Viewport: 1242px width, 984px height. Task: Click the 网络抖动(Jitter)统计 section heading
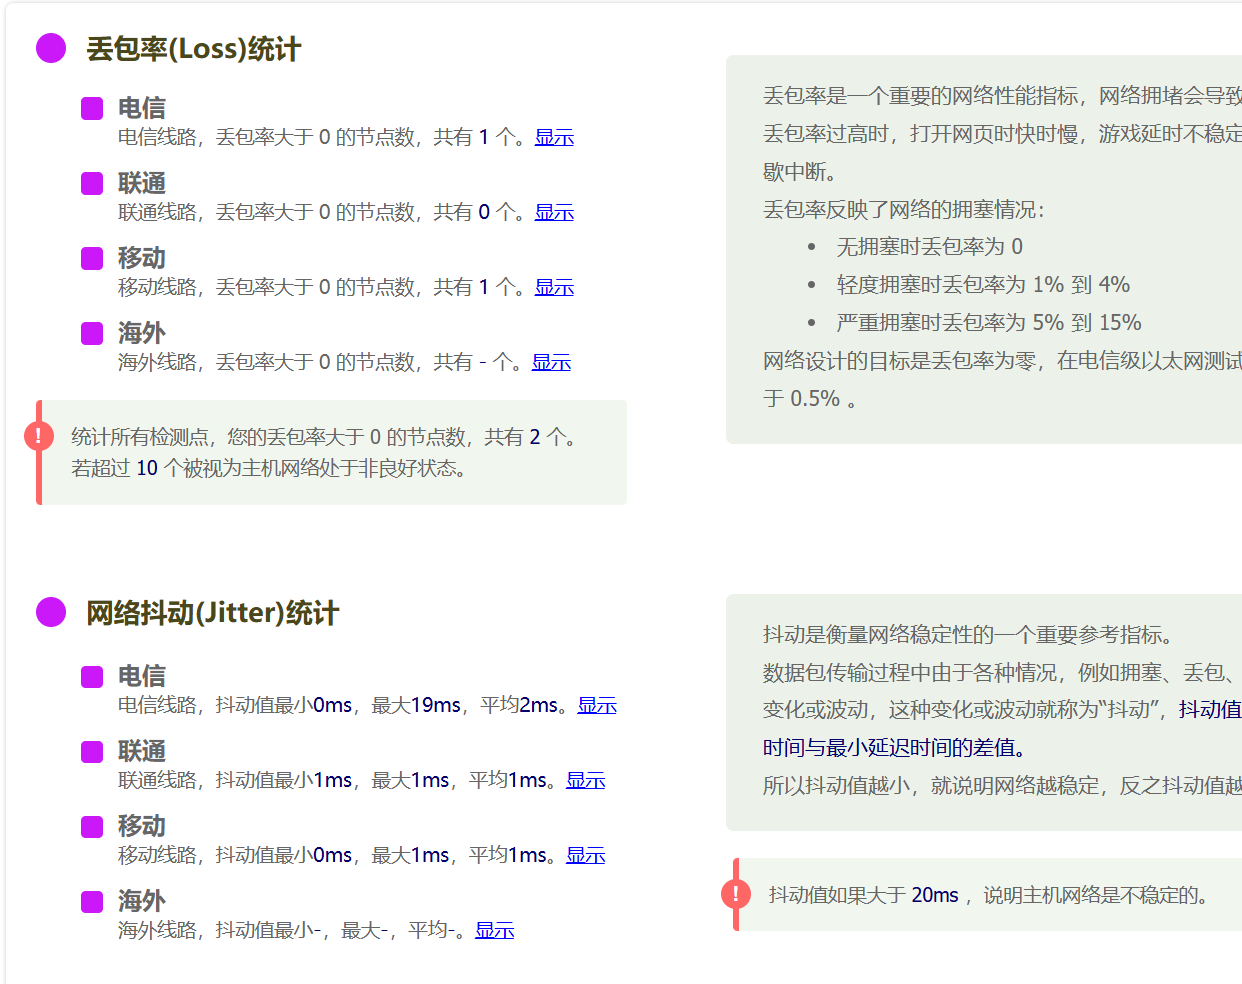[212, 613]
